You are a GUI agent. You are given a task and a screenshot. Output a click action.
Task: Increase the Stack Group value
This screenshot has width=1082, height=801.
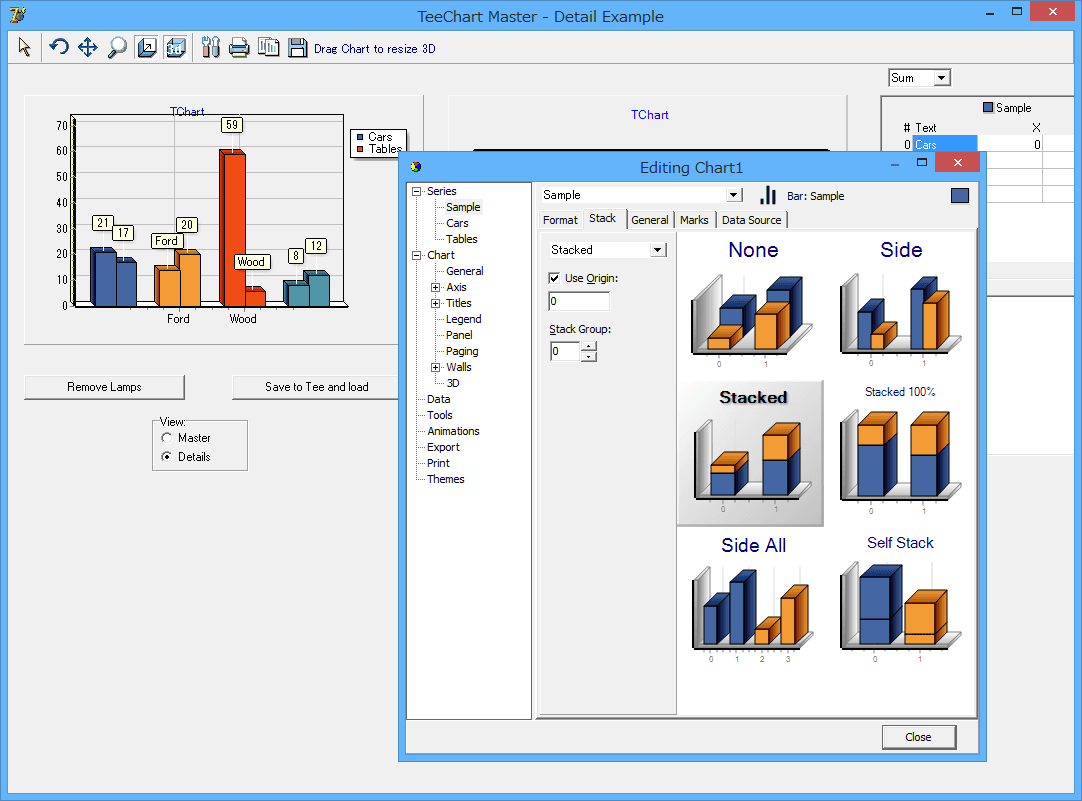[589, 346]
